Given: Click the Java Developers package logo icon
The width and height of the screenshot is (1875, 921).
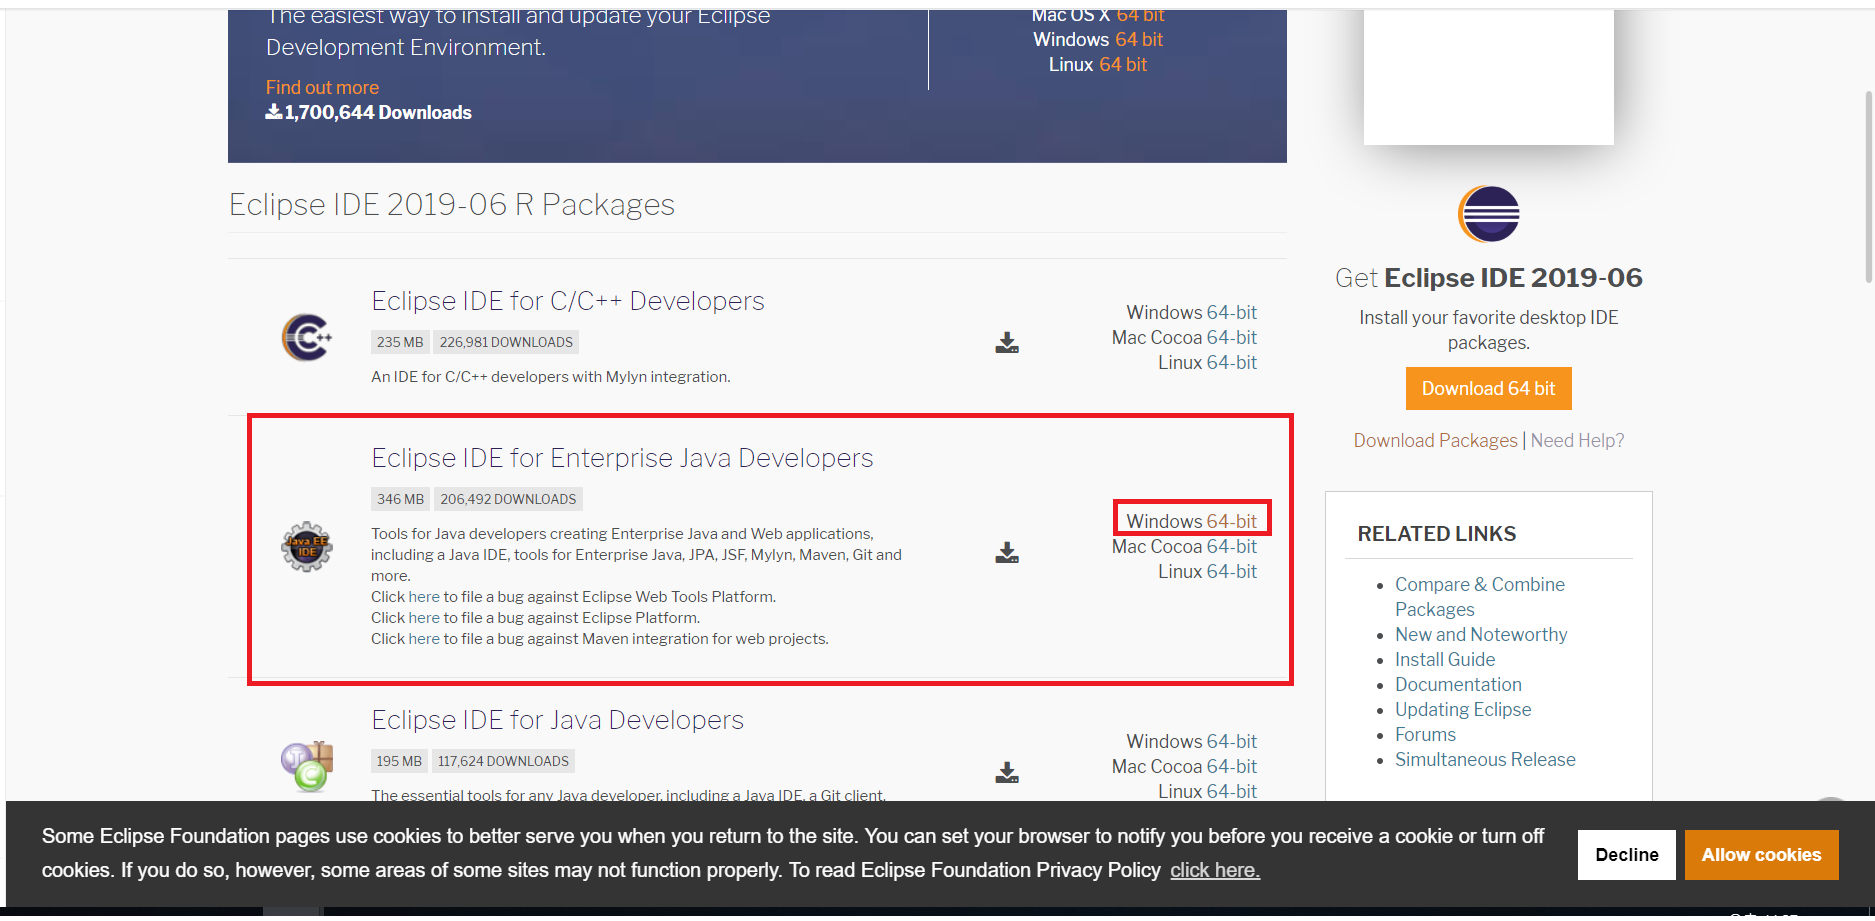Looking at the screenshot, I should tap(307, 766).
